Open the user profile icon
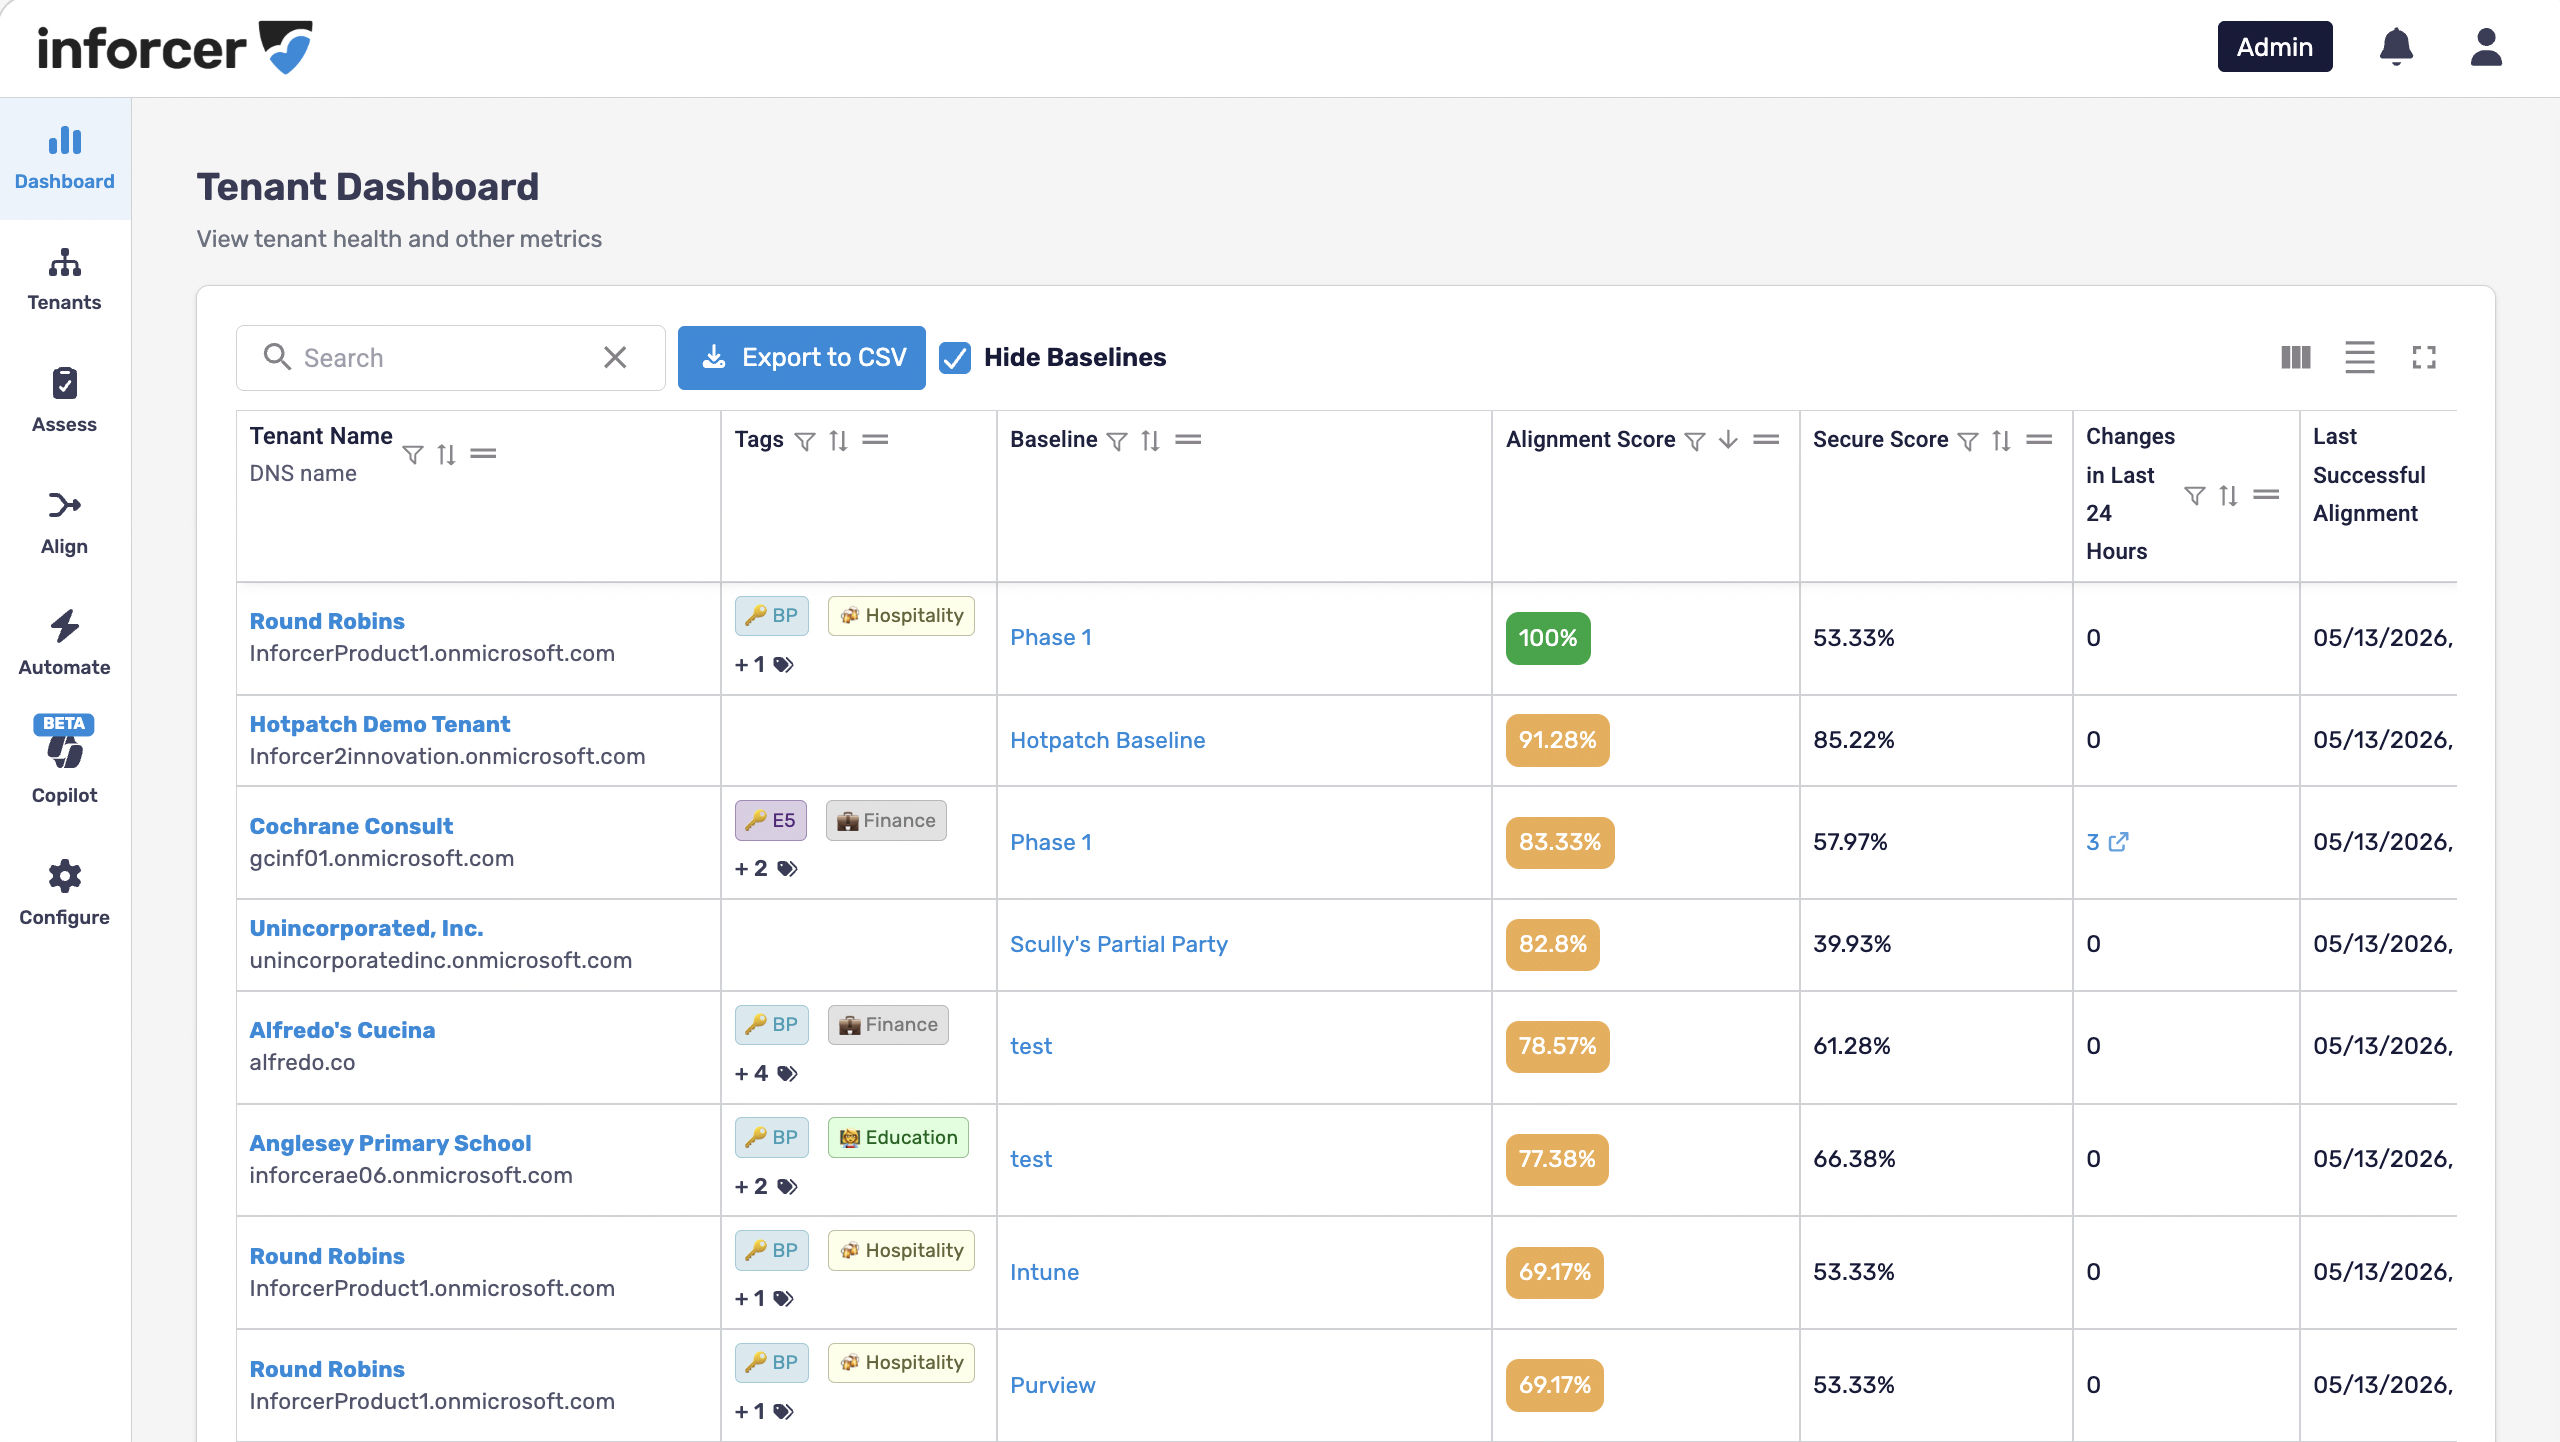The width and height of the screenshot is (2560, 1442). [x=2486, y=47]
